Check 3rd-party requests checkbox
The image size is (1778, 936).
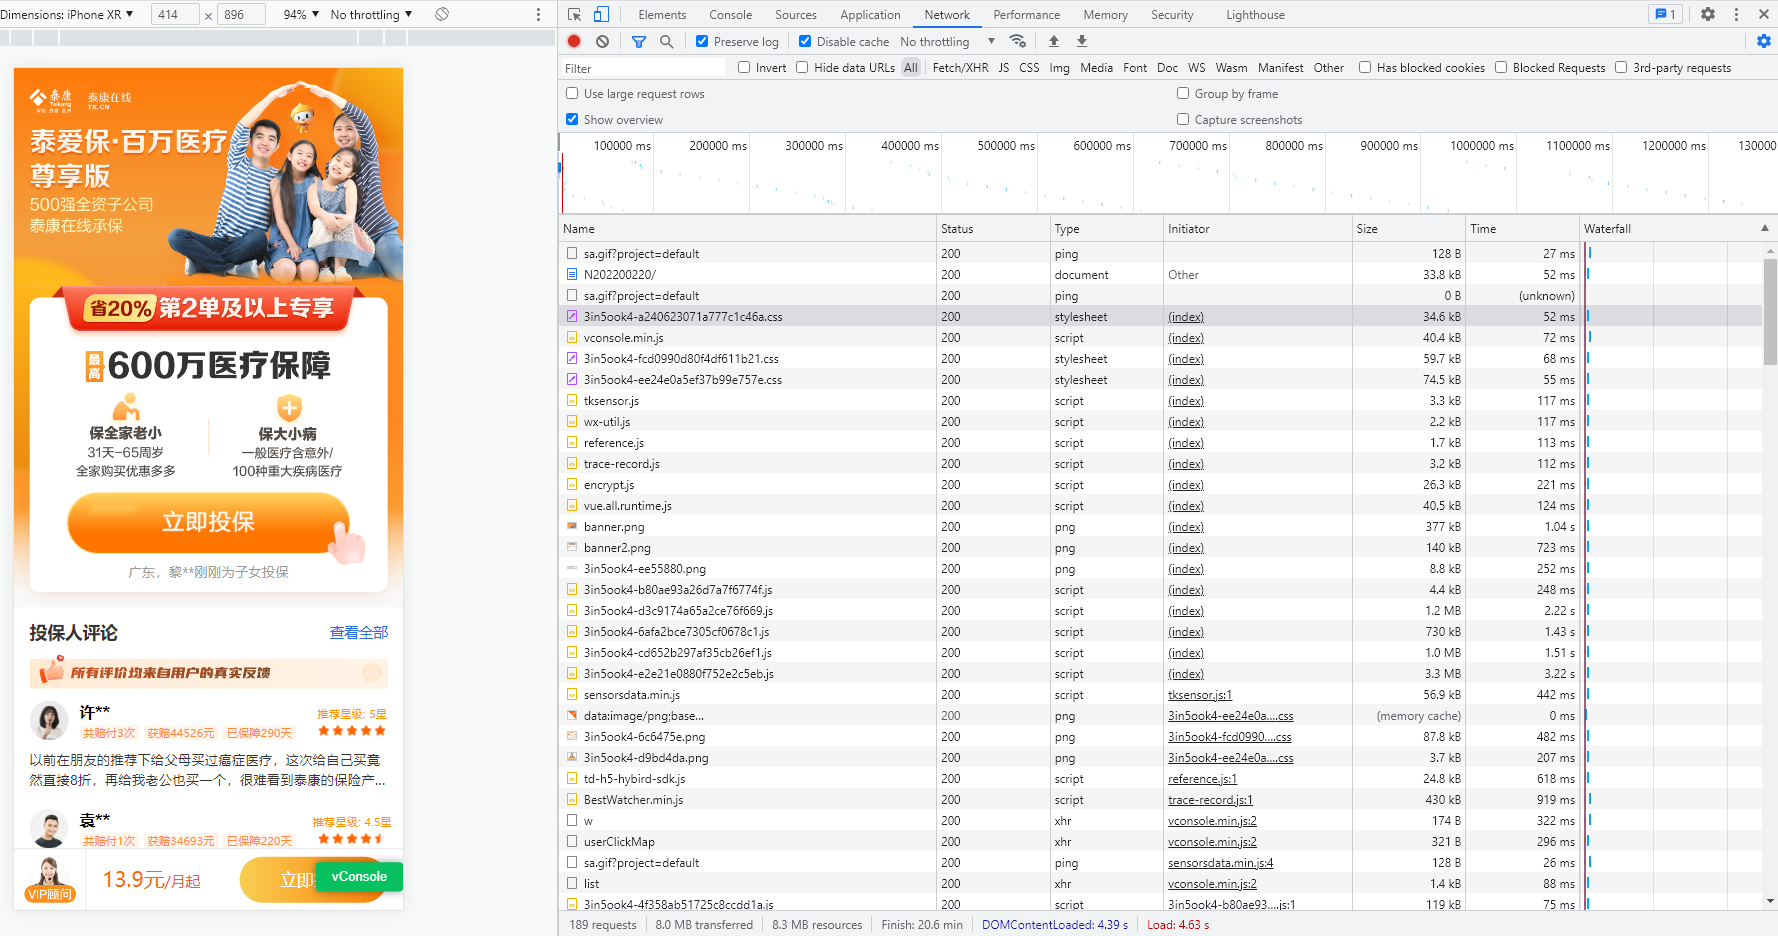(1621, 67)
